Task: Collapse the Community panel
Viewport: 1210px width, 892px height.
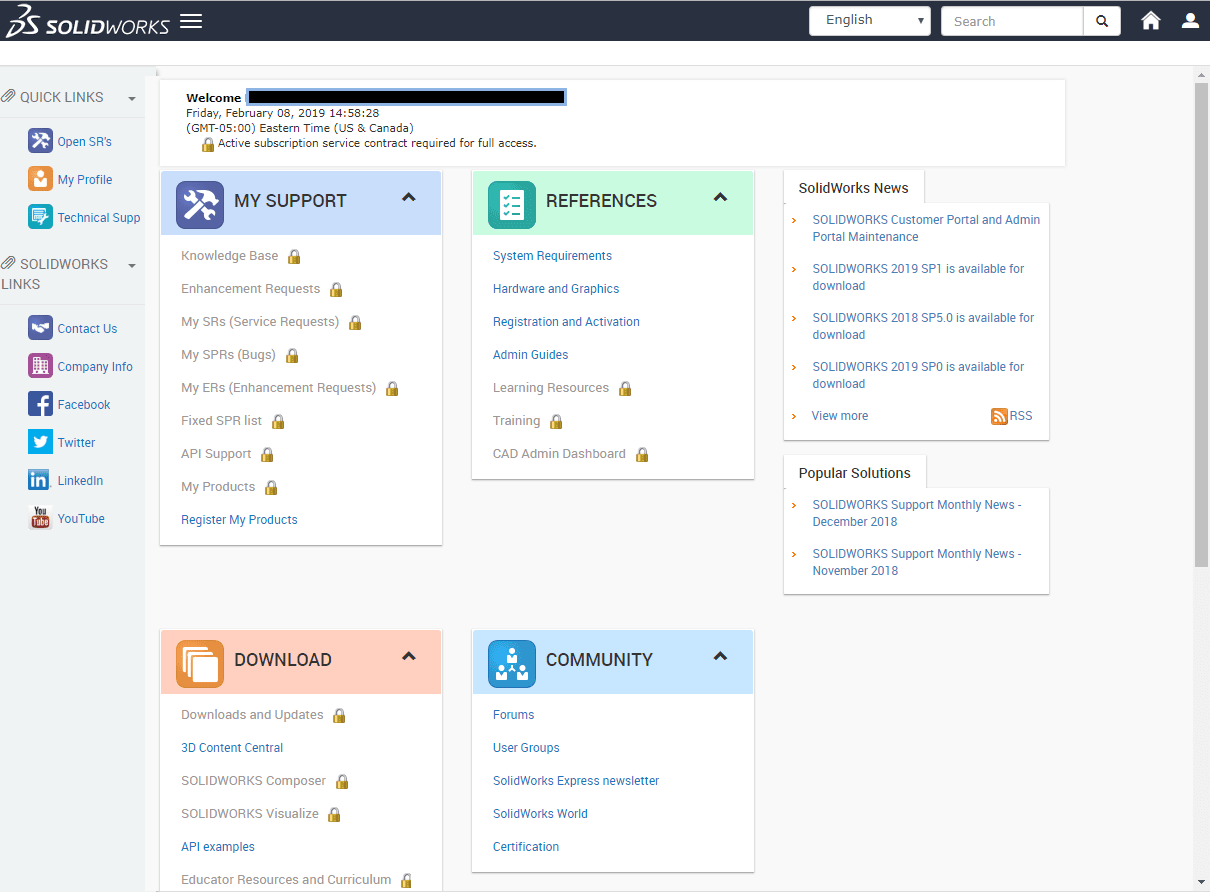Action: click(x=720, y=657)
